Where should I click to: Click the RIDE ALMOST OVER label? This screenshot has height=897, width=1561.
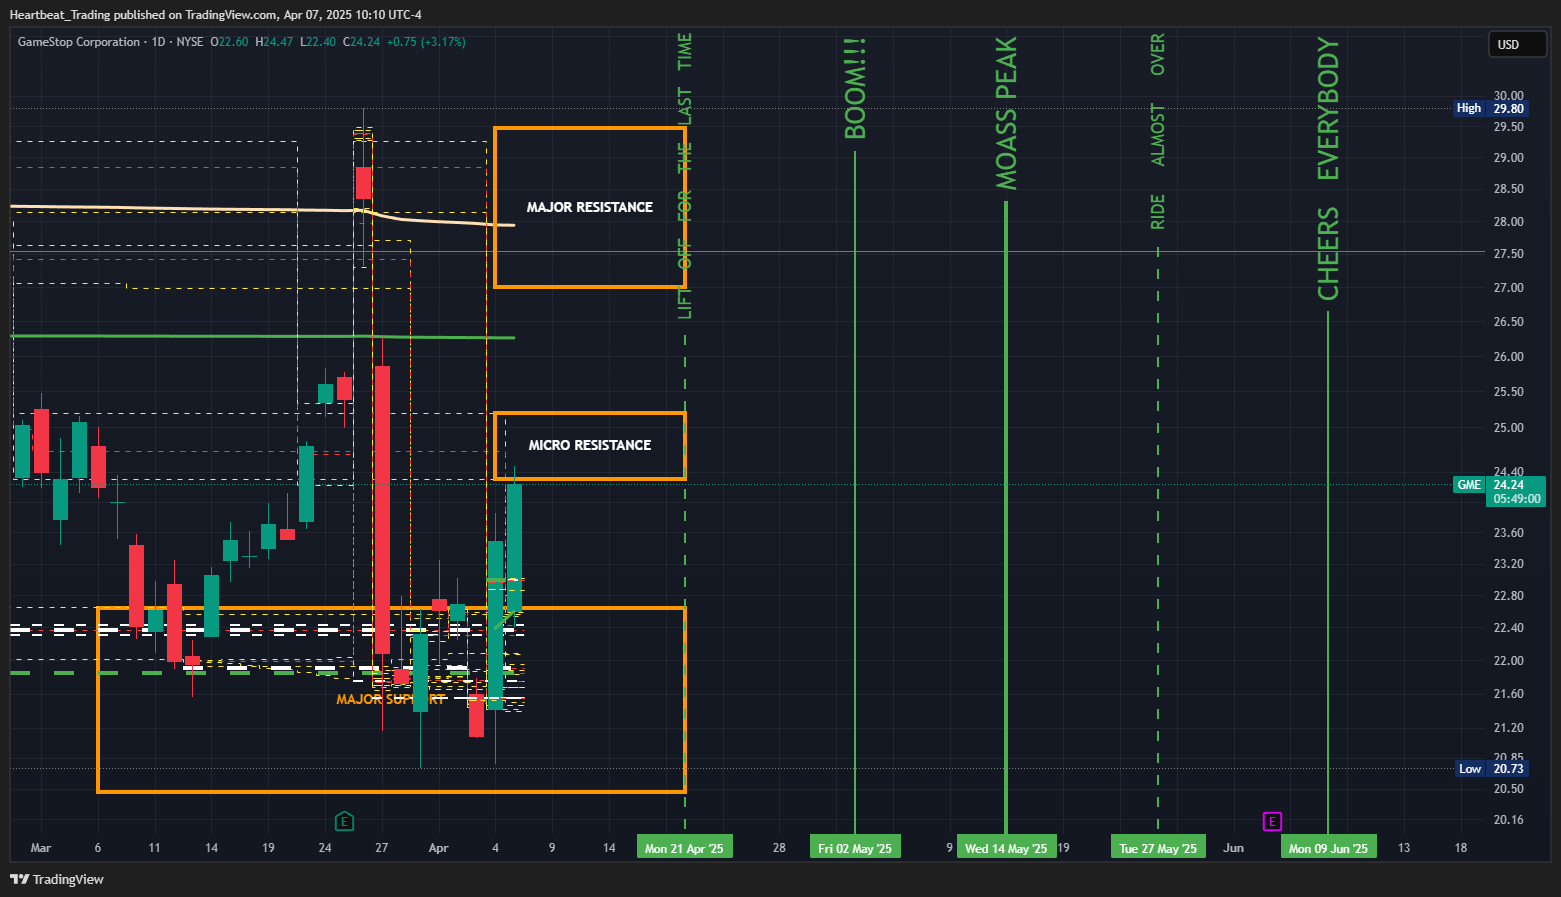[1158, 131]
